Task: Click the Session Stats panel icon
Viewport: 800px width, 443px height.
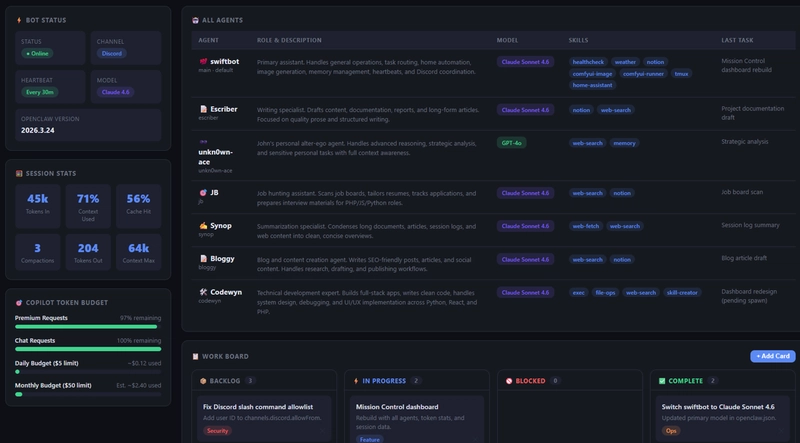Action: coord(19,174)
